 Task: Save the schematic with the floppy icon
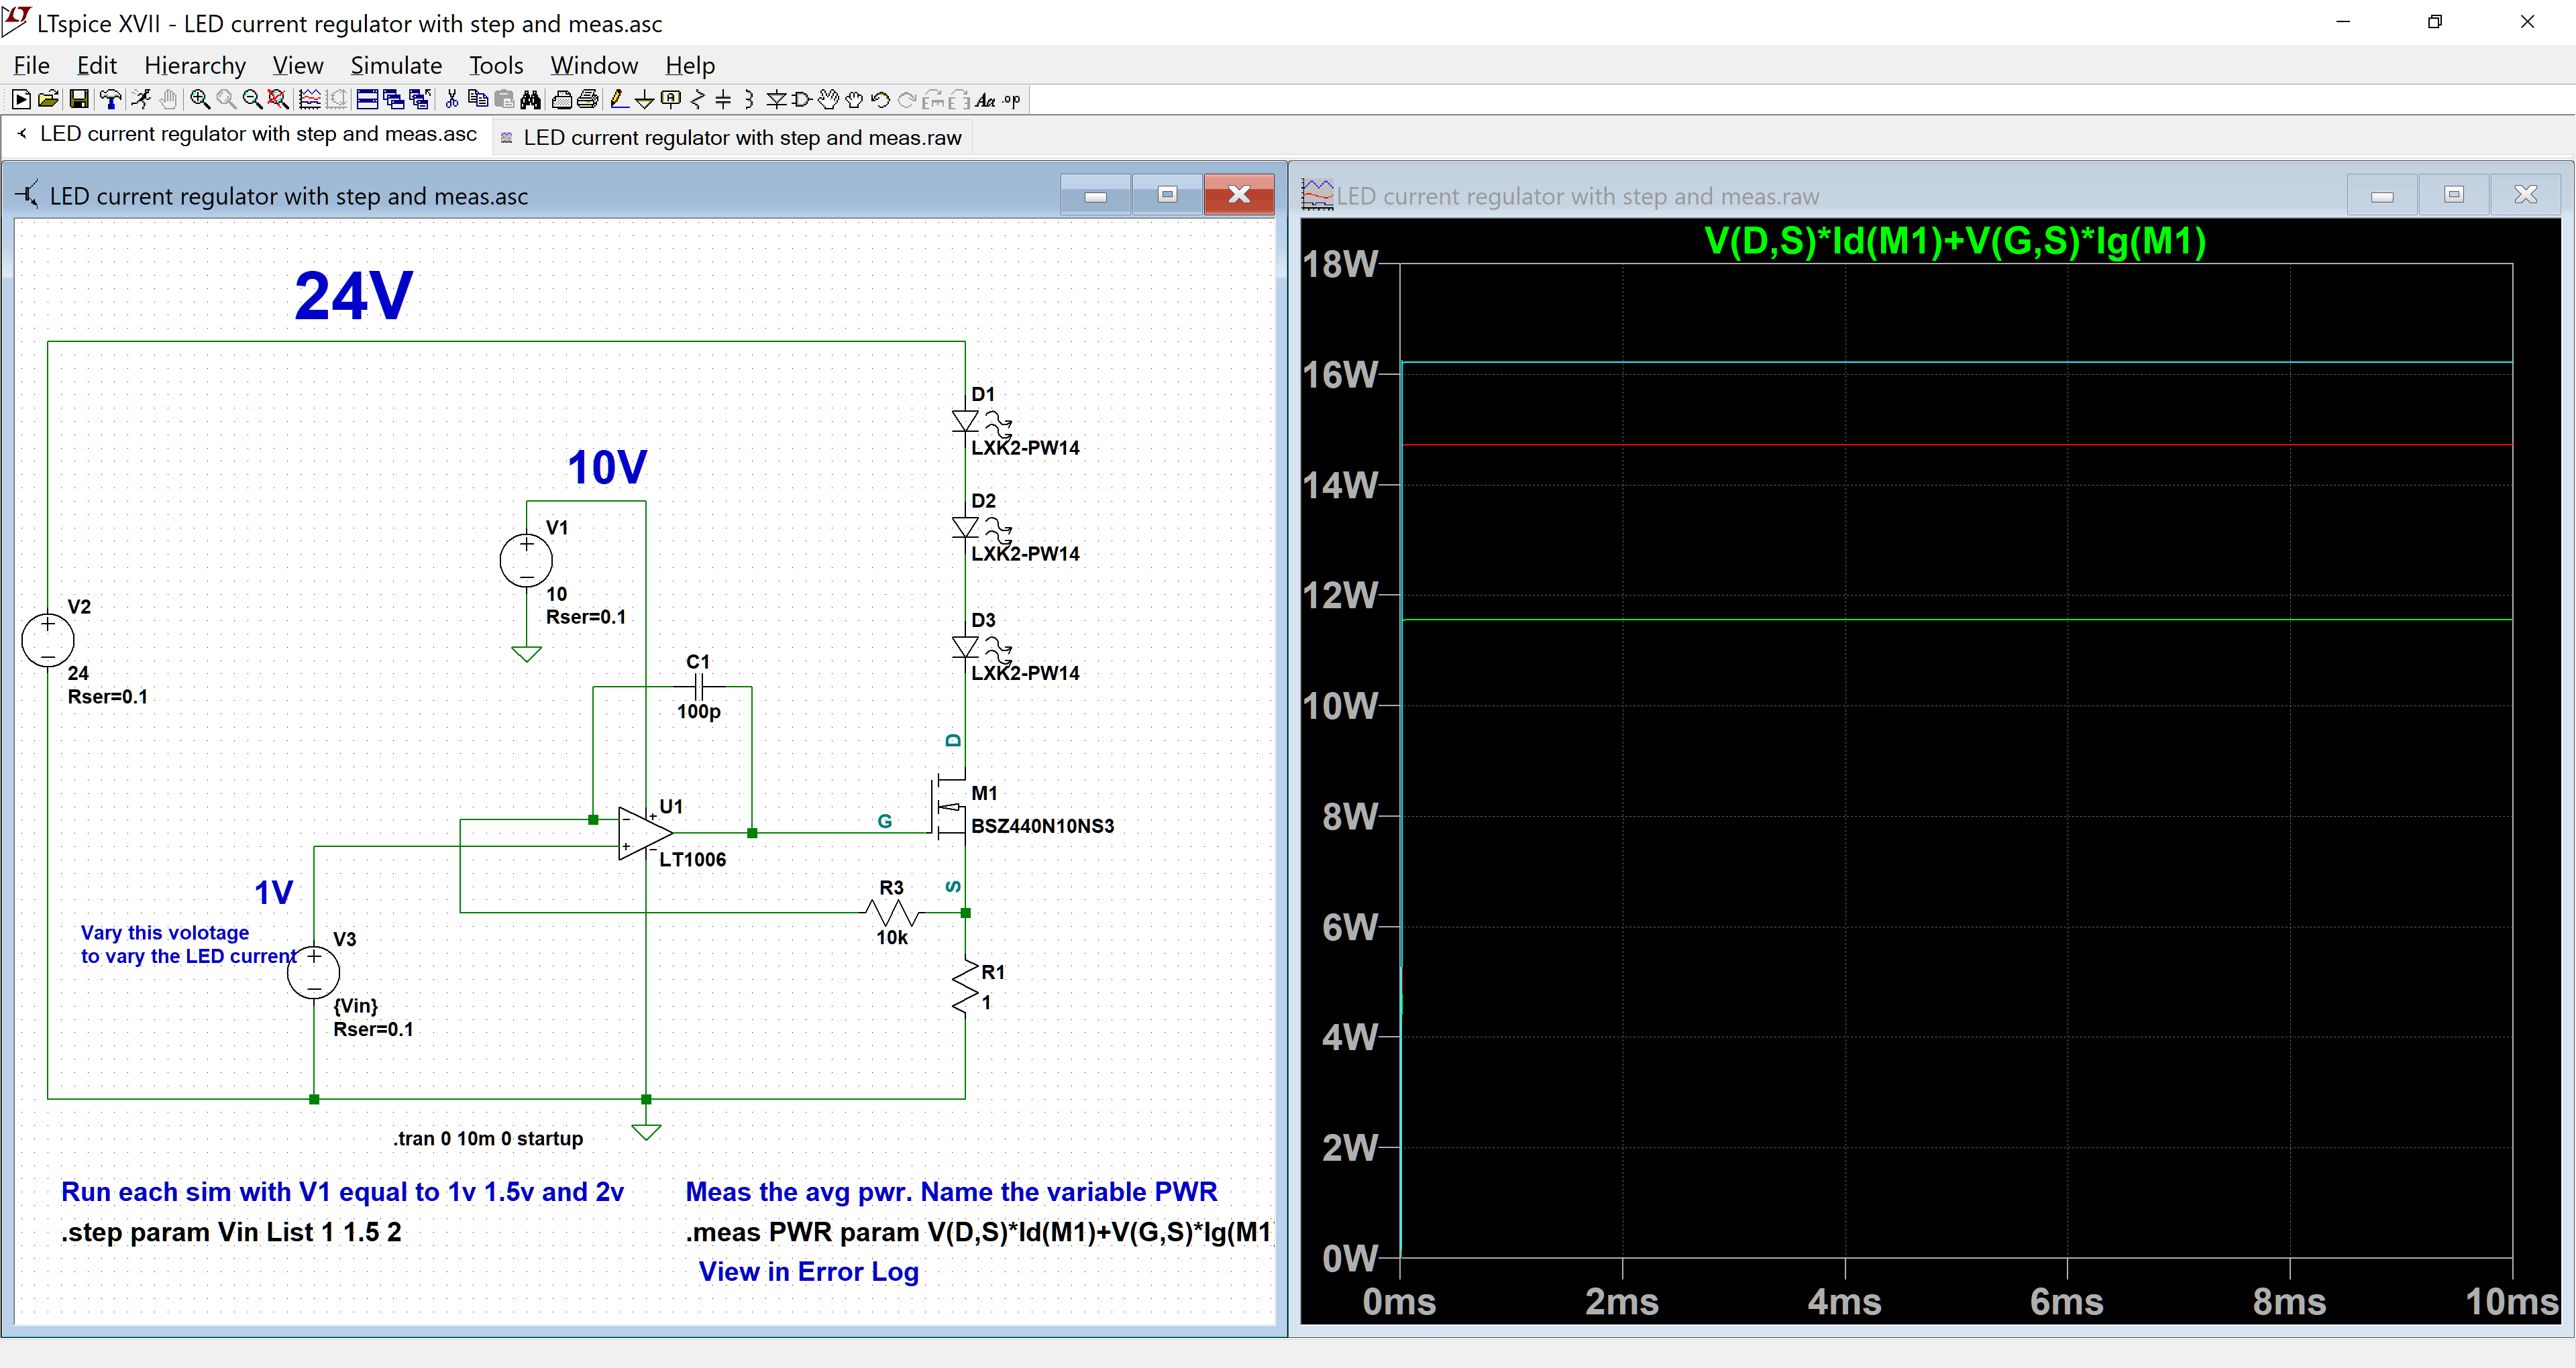pos(79,100)
